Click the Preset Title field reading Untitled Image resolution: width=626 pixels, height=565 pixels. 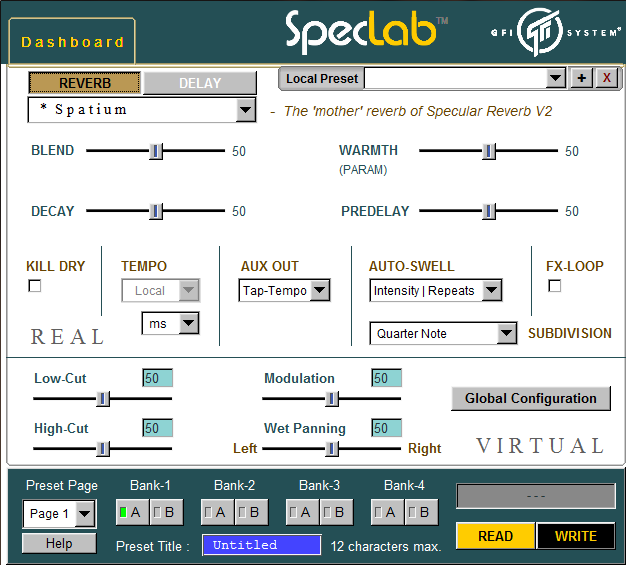(x=261, y=545)
